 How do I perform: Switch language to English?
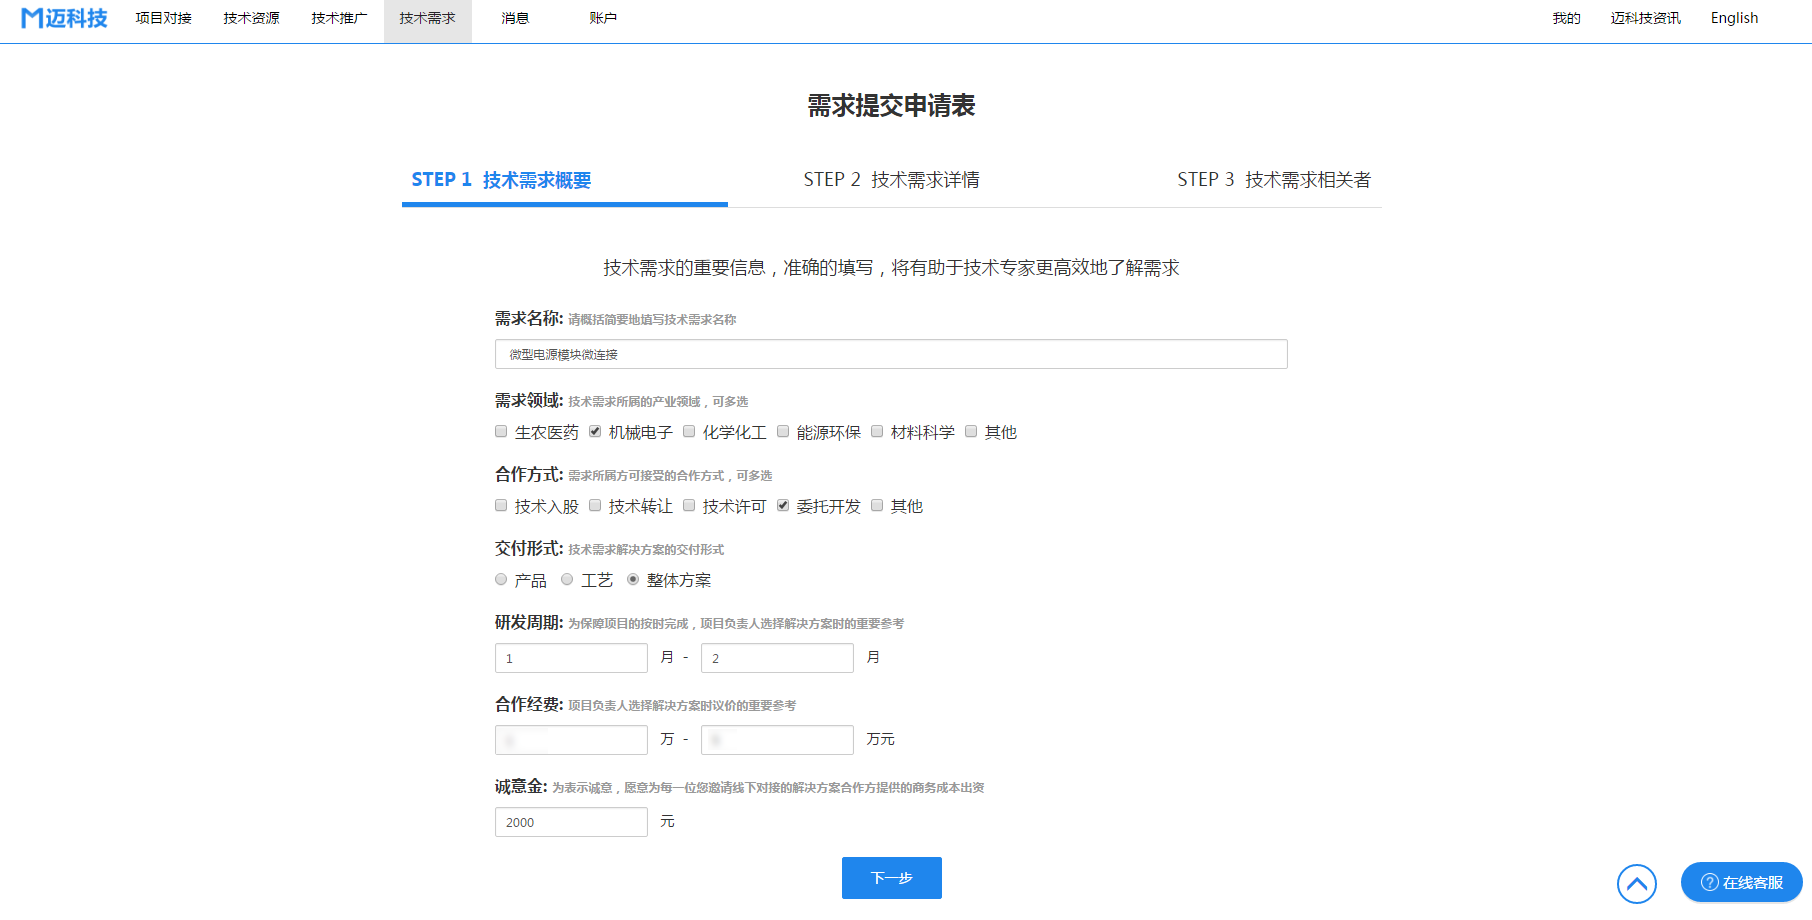pos(1734,18)
